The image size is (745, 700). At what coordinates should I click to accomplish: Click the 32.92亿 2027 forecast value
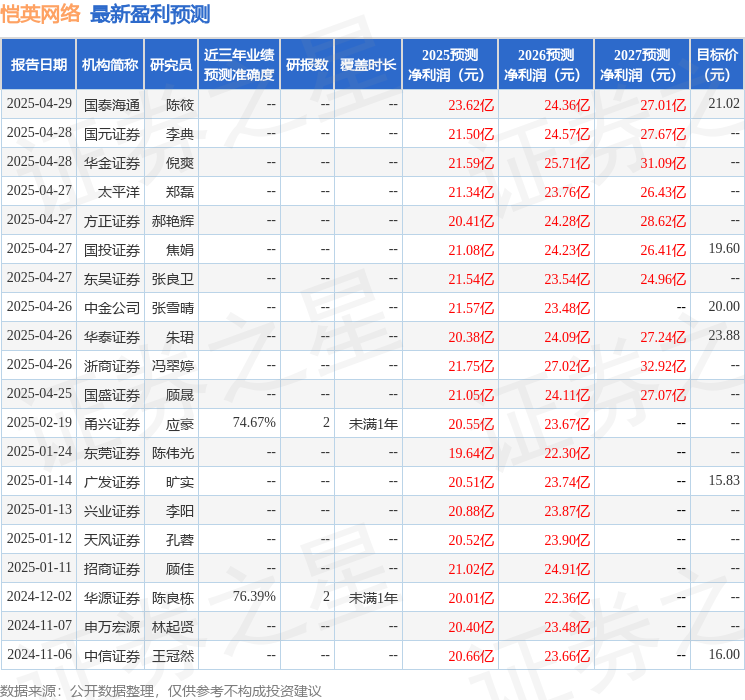(663, 366)
